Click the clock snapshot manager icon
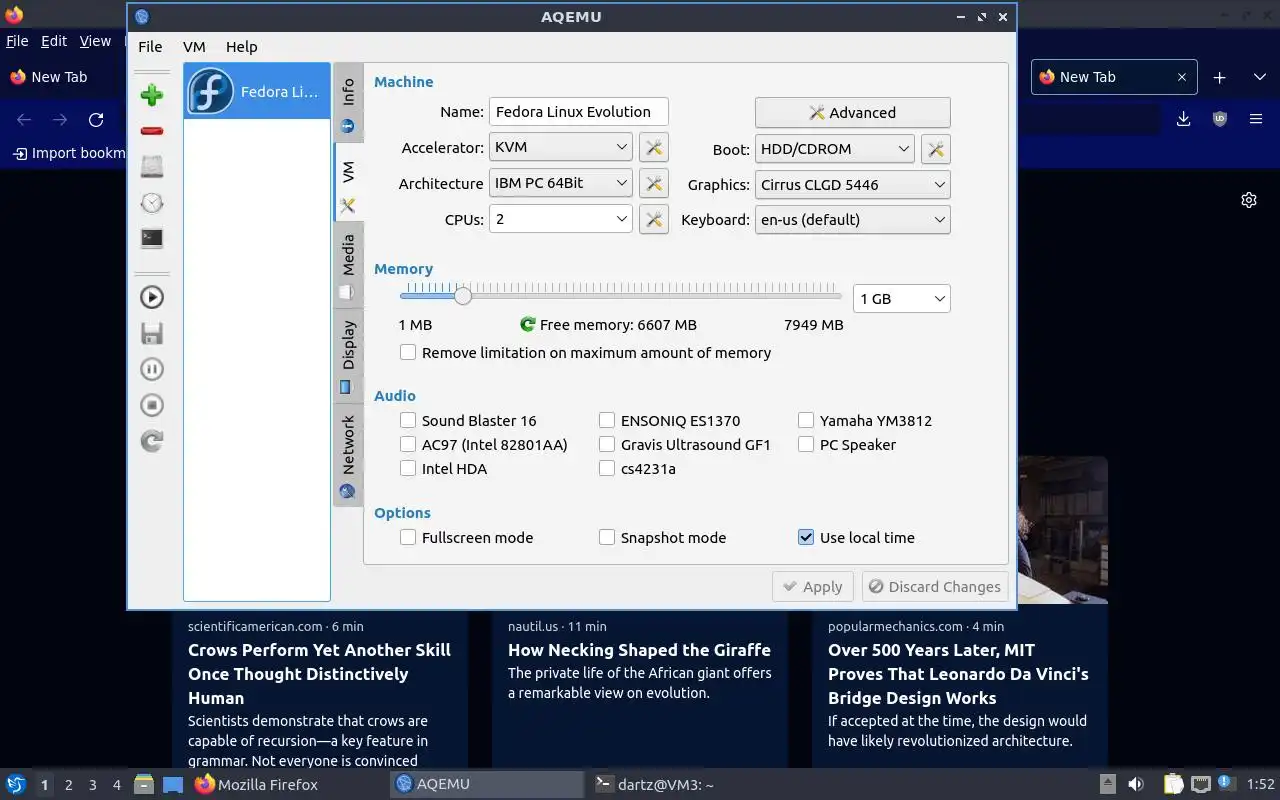Image resolution: width=1280 pixels, height=800 pixels. (152, 202)
